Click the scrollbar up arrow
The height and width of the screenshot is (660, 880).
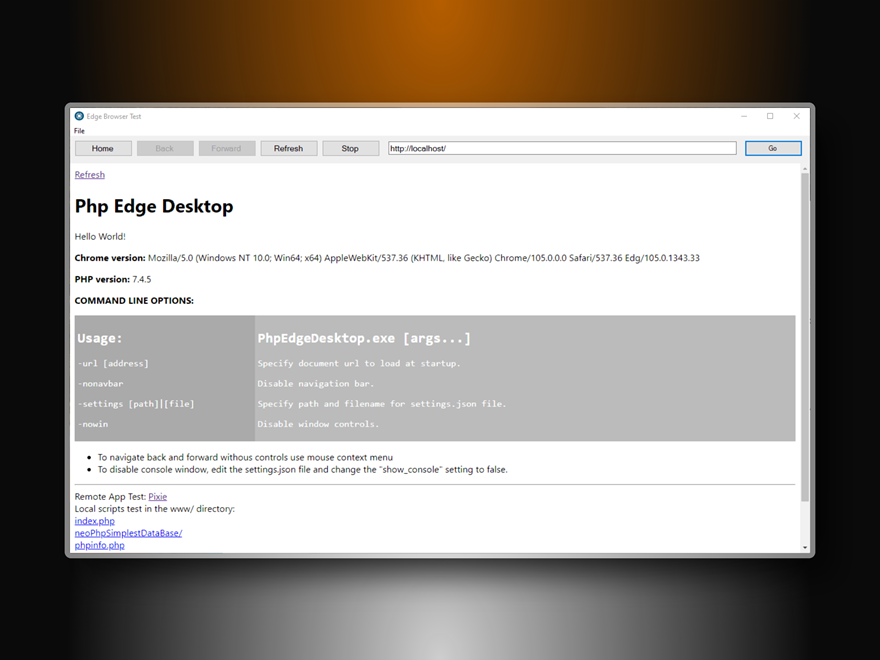[x=805, y=169]
